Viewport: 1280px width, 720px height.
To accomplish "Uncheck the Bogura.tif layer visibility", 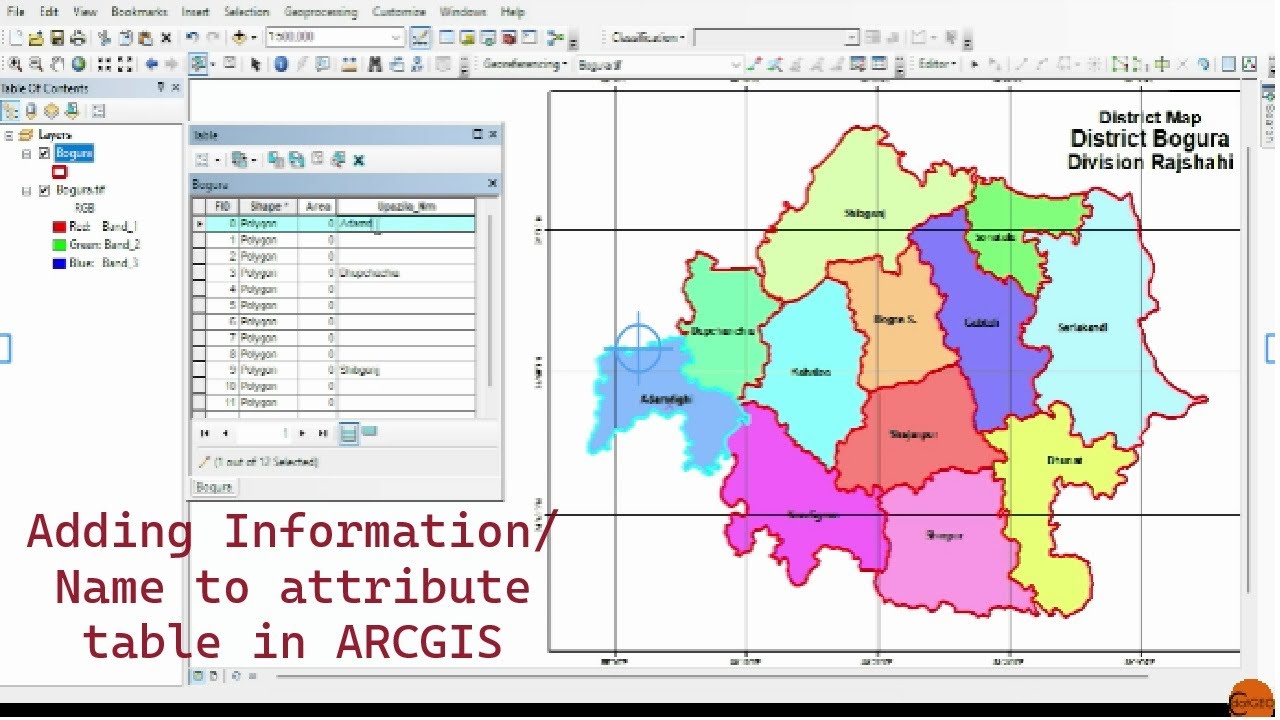I will pyautogui.click(x=44, y=190).
